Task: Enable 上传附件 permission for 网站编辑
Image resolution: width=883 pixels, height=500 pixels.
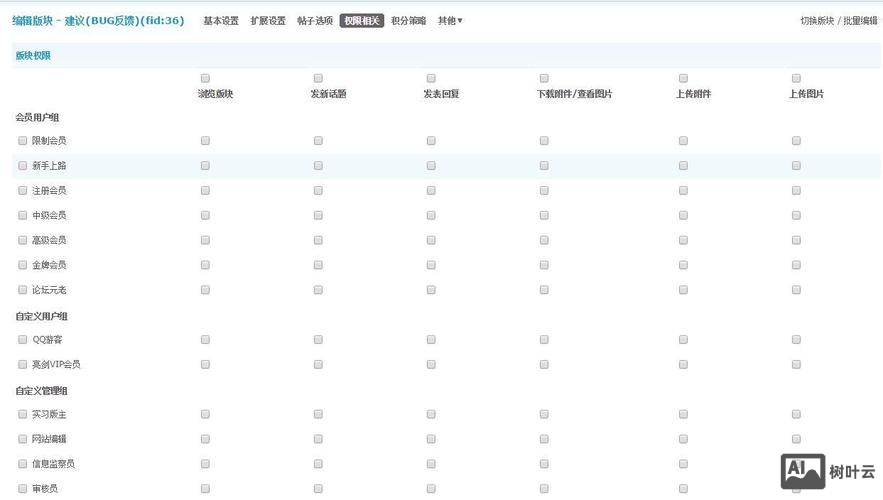Action: 683,439
